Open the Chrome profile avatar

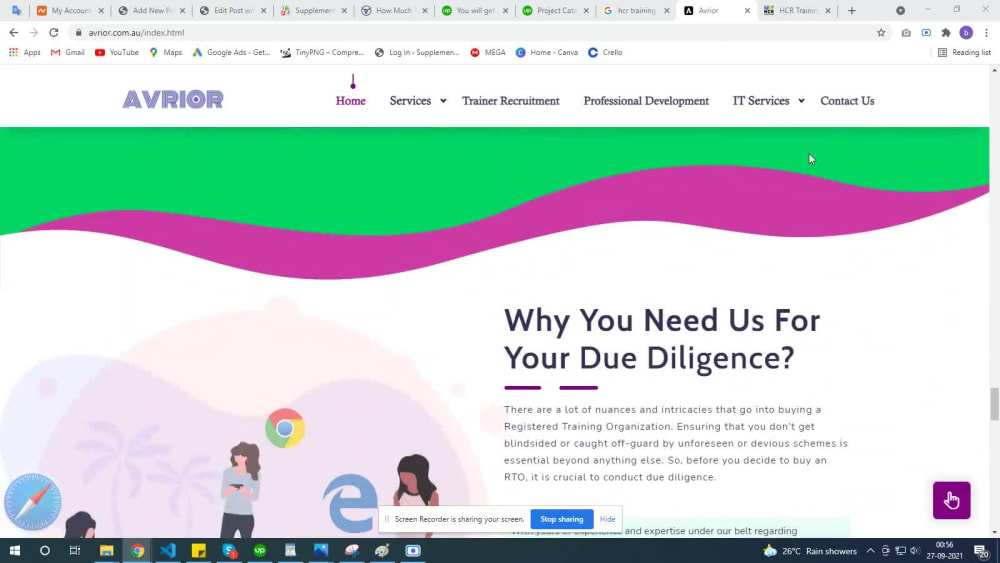(x=966, y=33)
